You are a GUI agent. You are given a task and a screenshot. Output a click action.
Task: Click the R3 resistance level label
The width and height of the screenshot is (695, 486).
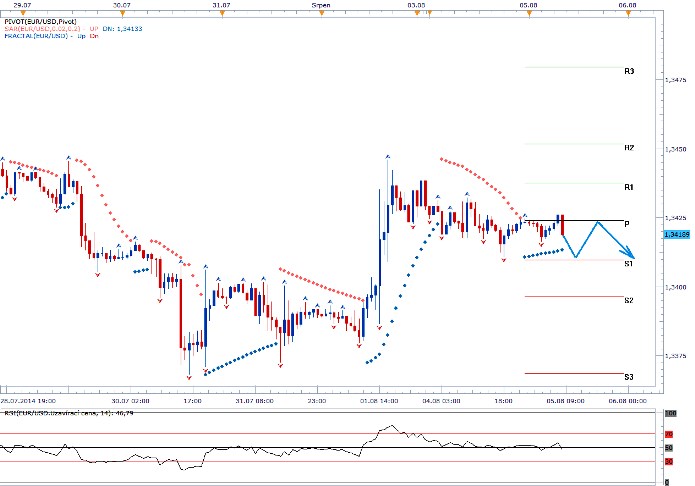click(x=629, y=71)
